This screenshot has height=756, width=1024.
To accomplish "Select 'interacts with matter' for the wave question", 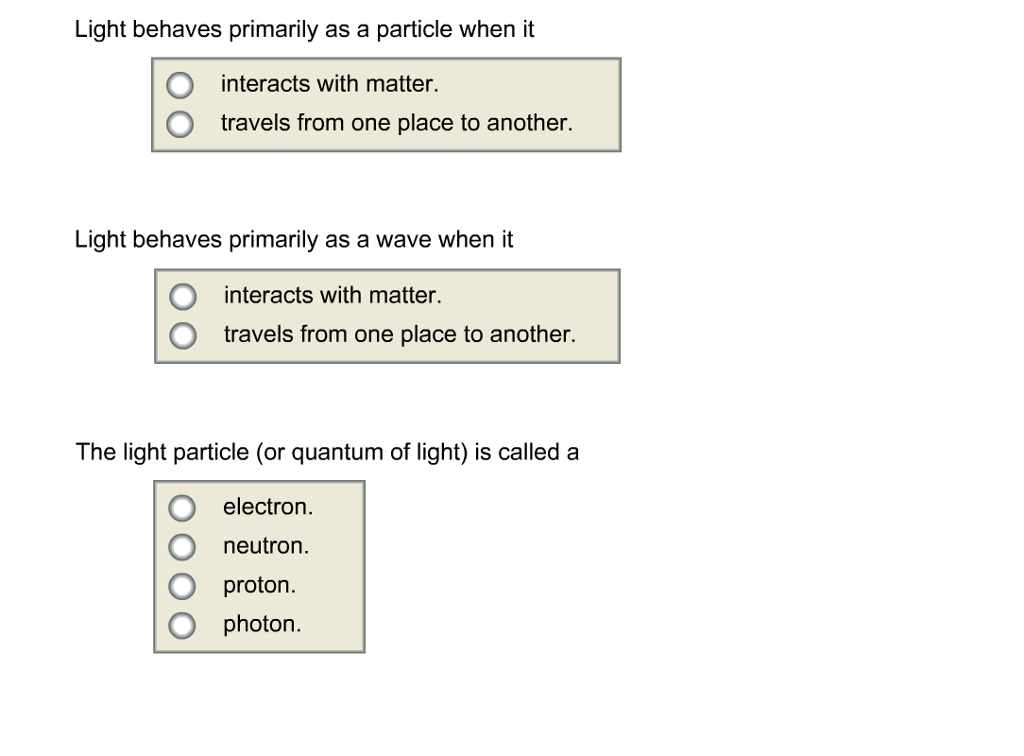I will [x=182, y=296].
